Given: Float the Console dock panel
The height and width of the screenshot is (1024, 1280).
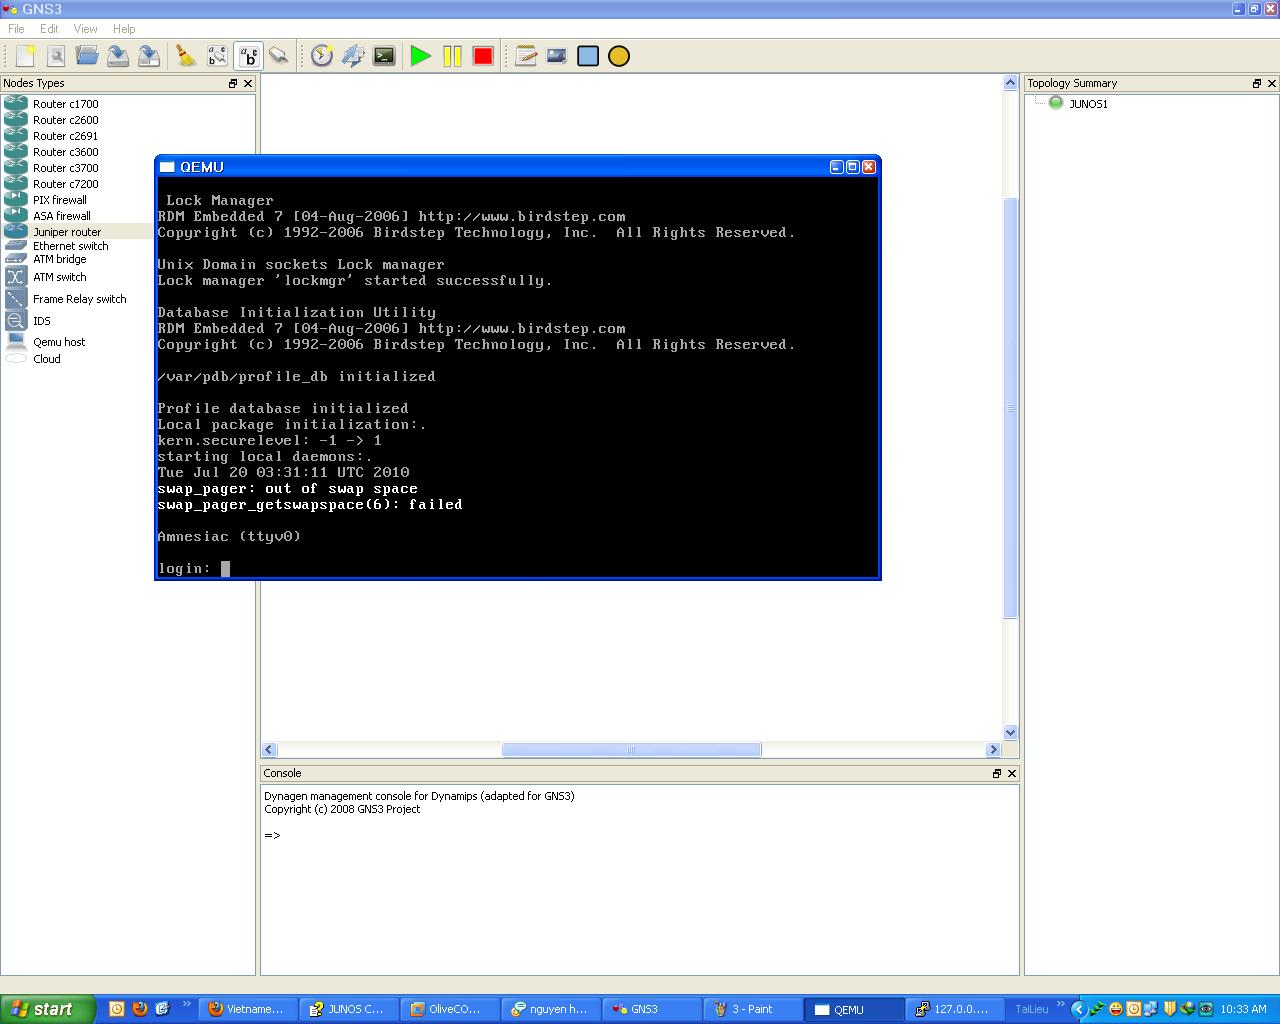Looking at the screenshot, I should click(x=997, y=773).
